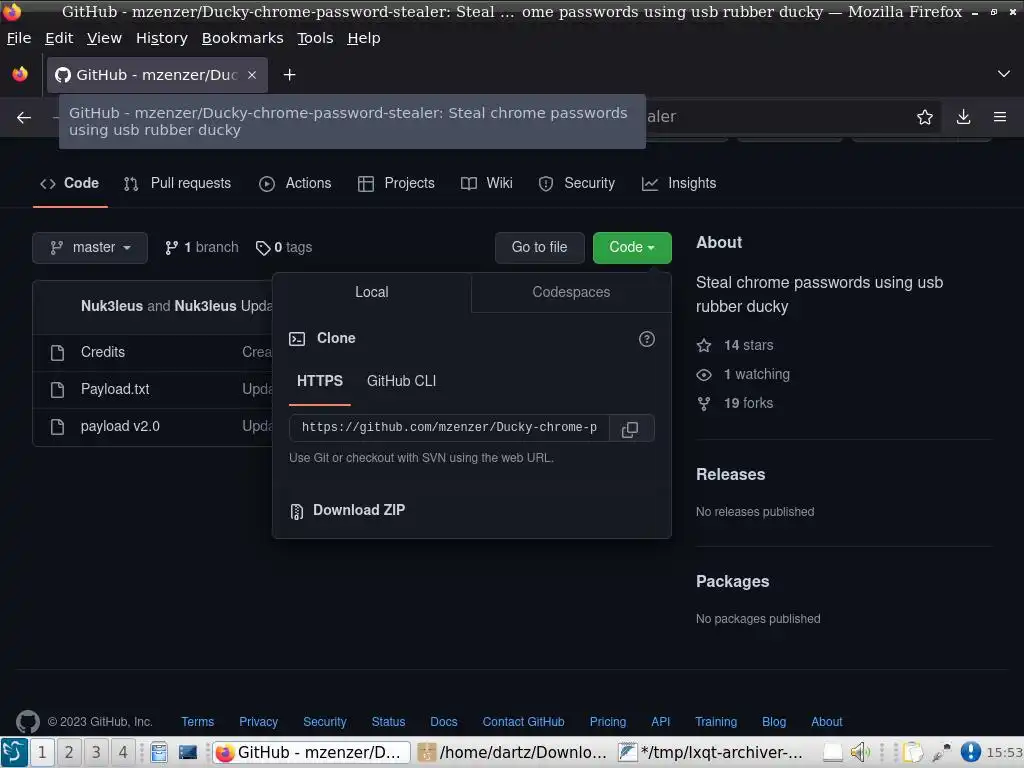Click the Firefox View icon in tab bar

point(20,74)
